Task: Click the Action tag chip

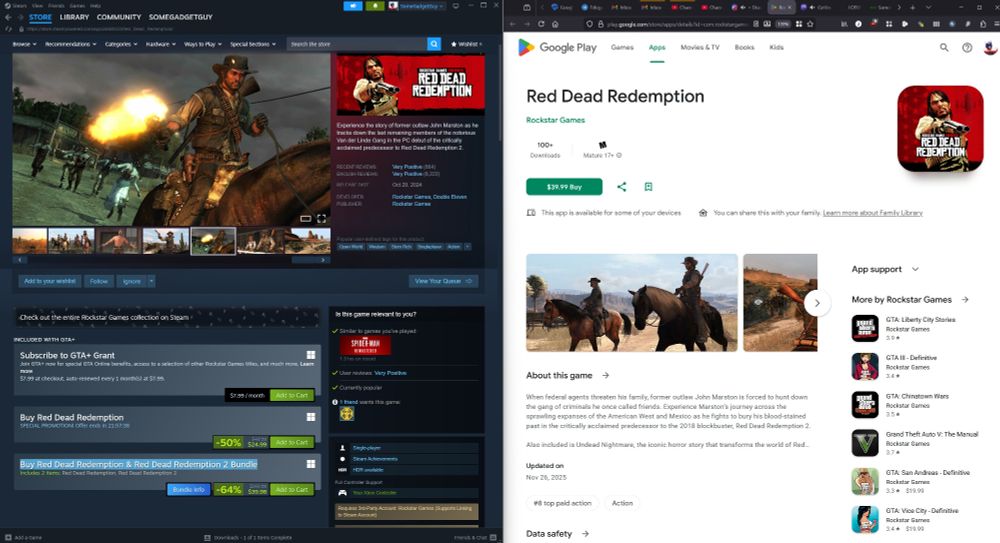Action: click(622, 503)
